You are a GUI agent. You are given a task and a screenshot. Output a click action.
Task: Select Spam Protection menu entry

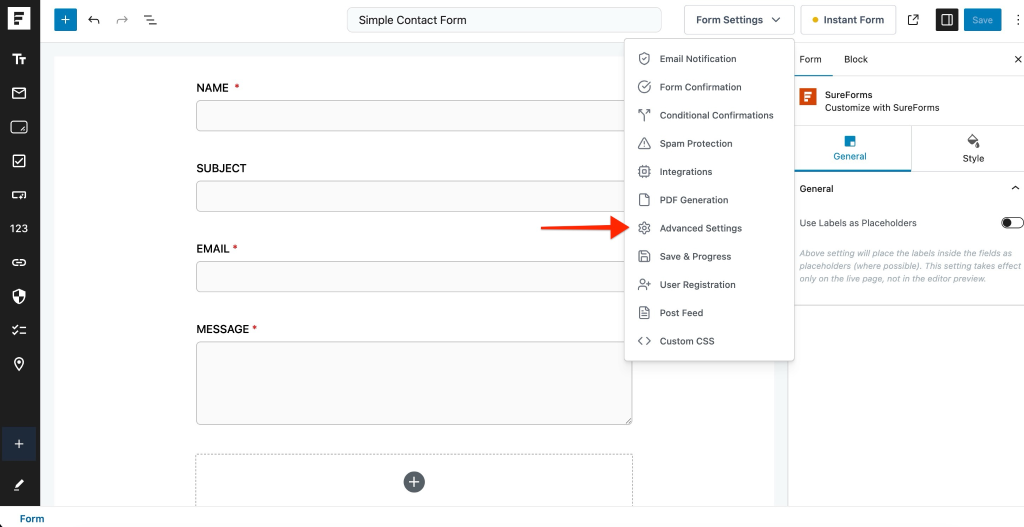pyautogui.click(x=695, y=144)
